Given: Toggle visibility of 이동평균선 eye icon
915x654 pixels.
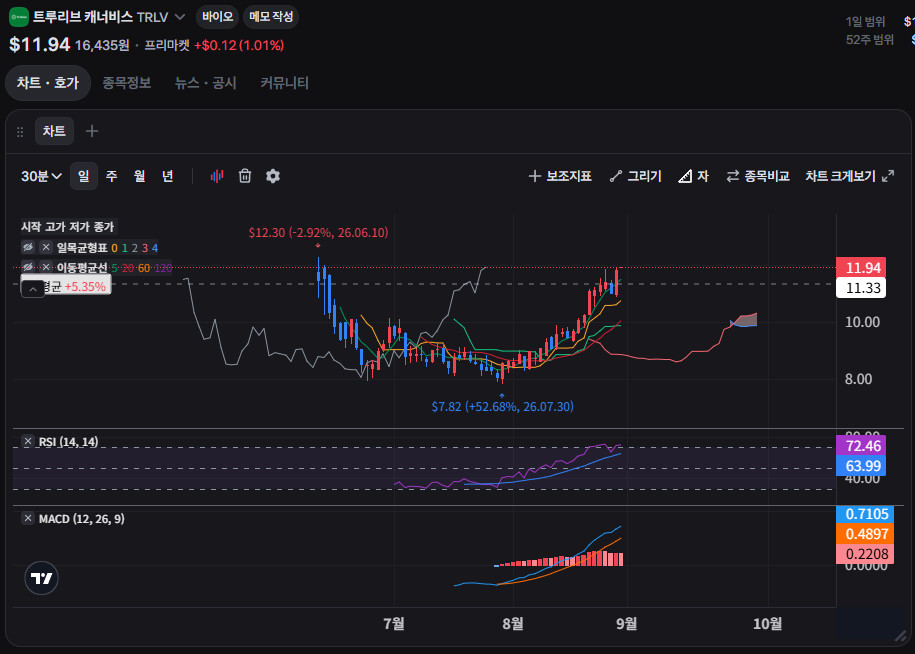Looking at the screenshot, I should [27, 267].
